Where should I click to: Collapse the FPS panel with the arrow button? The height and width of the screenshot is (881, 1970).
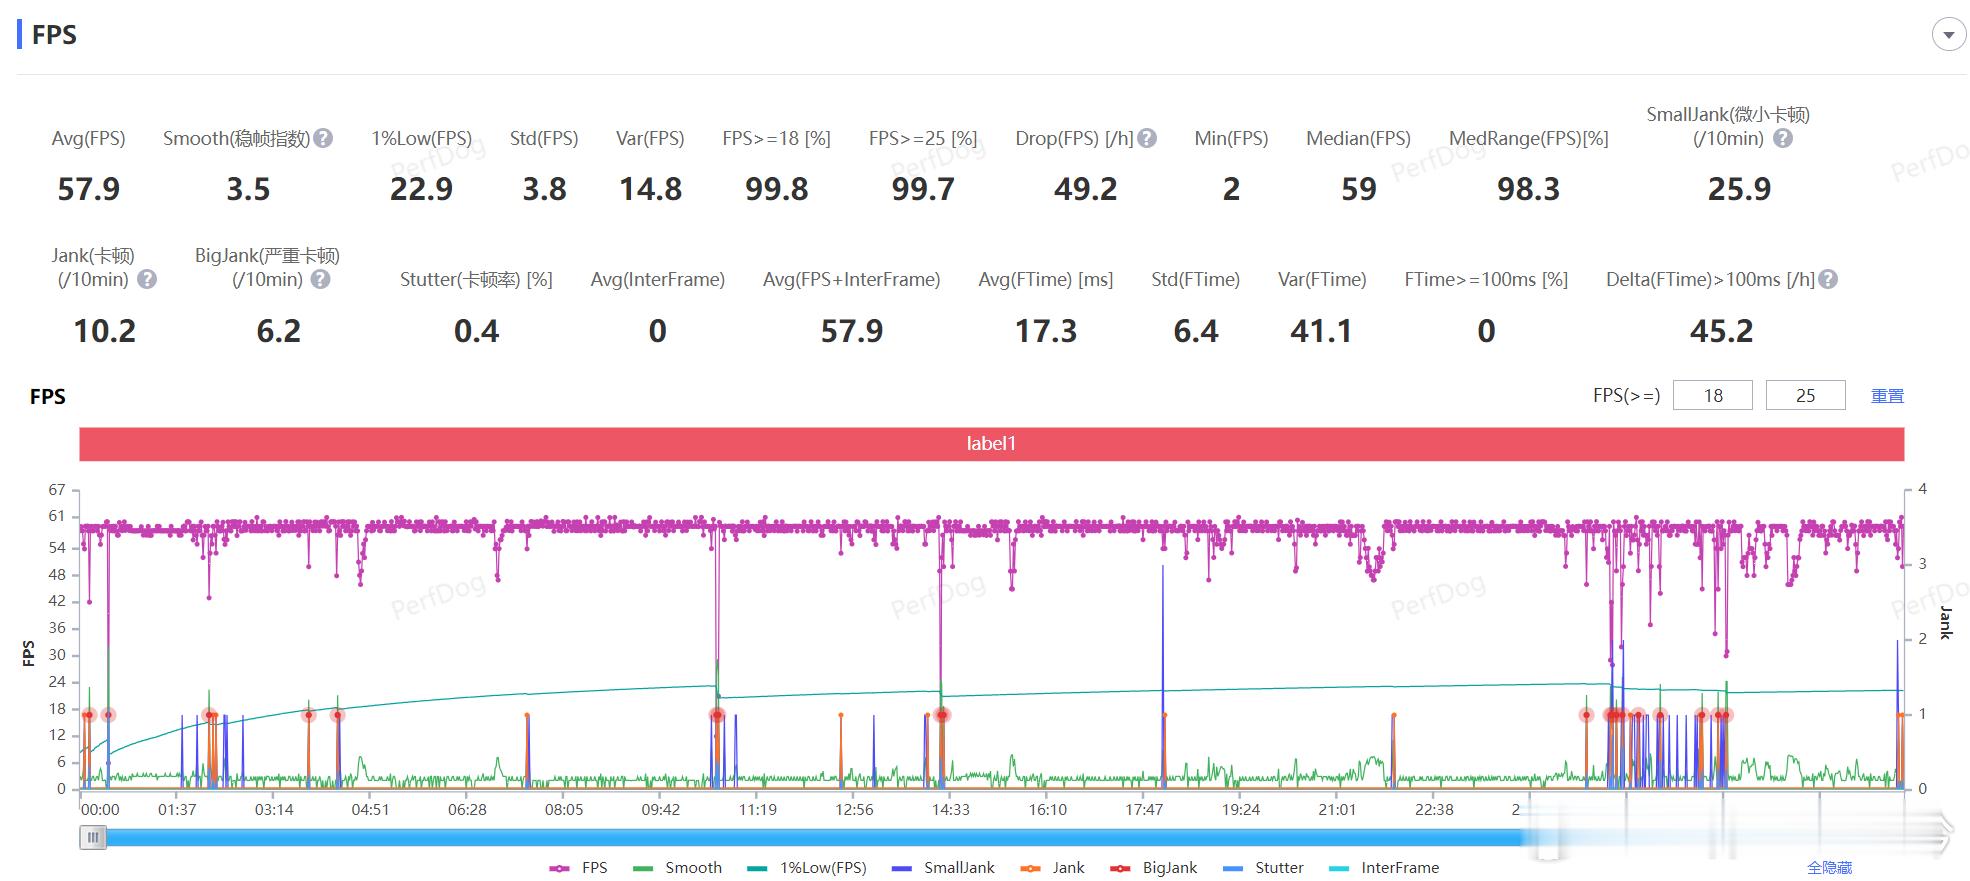click(1948, 35)
